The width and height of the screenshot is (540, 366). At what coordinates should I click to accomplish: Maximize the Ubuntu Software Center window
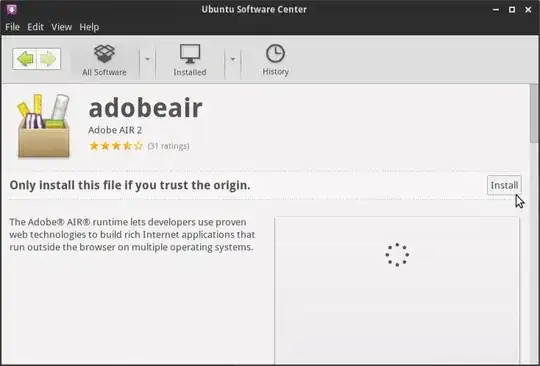click(512, 10)
